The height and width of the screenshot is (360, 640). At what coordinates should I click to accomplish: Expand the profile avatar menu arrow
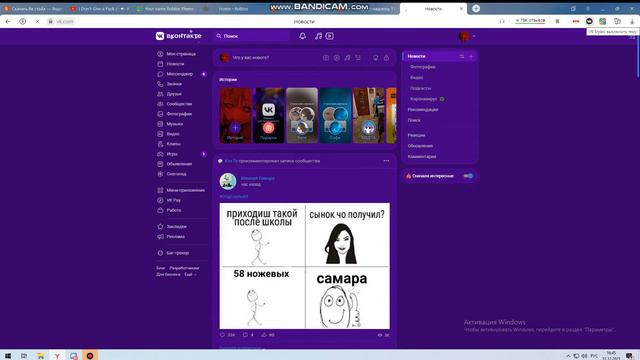[x=474, y=36]
